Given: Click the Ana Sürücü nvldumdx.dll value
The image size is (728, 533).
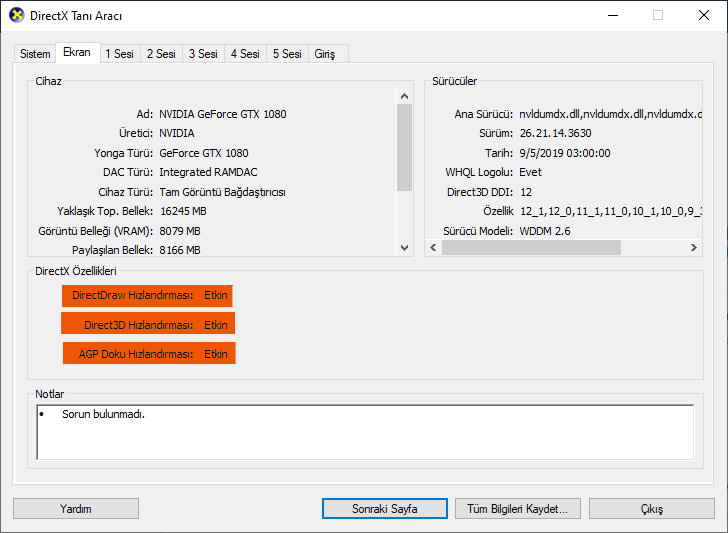Looking at the screenshot, I should 610,114.
